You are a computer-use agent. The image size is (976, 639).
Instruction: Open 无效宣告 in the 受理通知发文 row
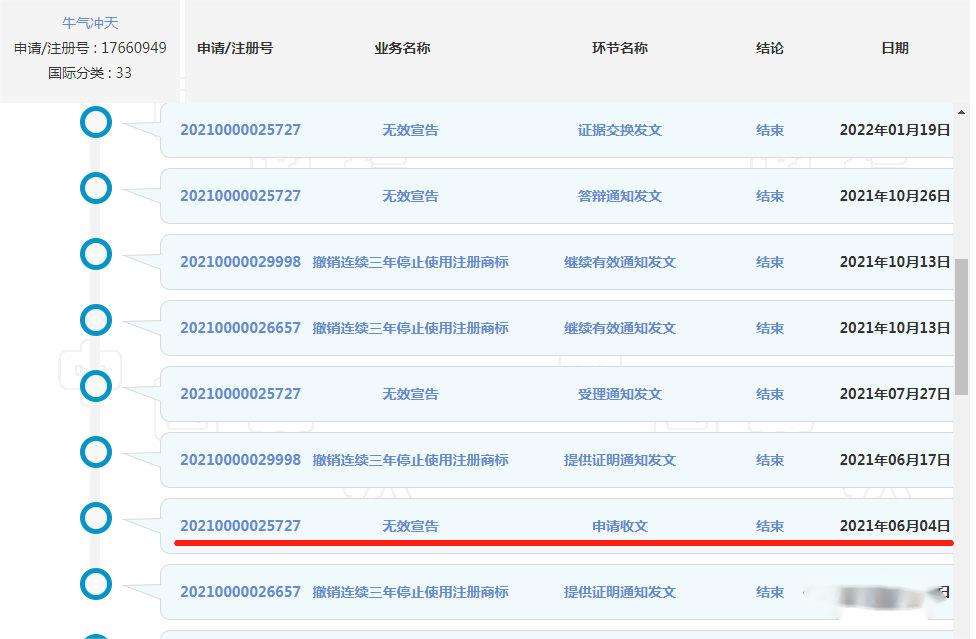click(x=410, y=394)
